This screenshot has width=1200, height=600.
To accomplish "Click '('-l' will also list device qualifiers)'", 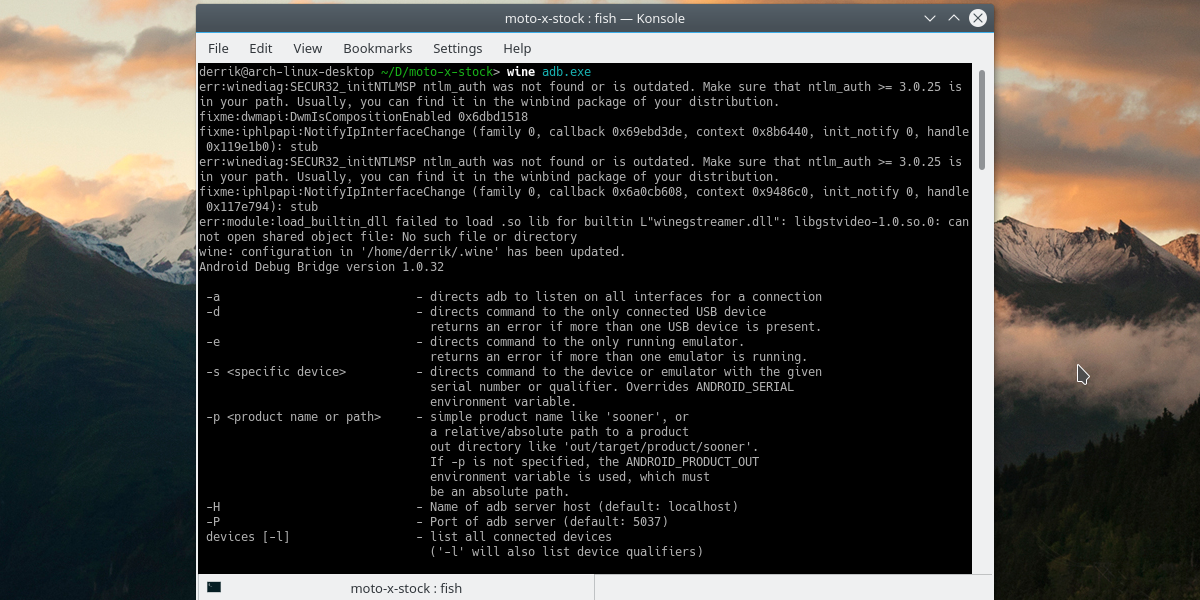I will pos(567,552).
